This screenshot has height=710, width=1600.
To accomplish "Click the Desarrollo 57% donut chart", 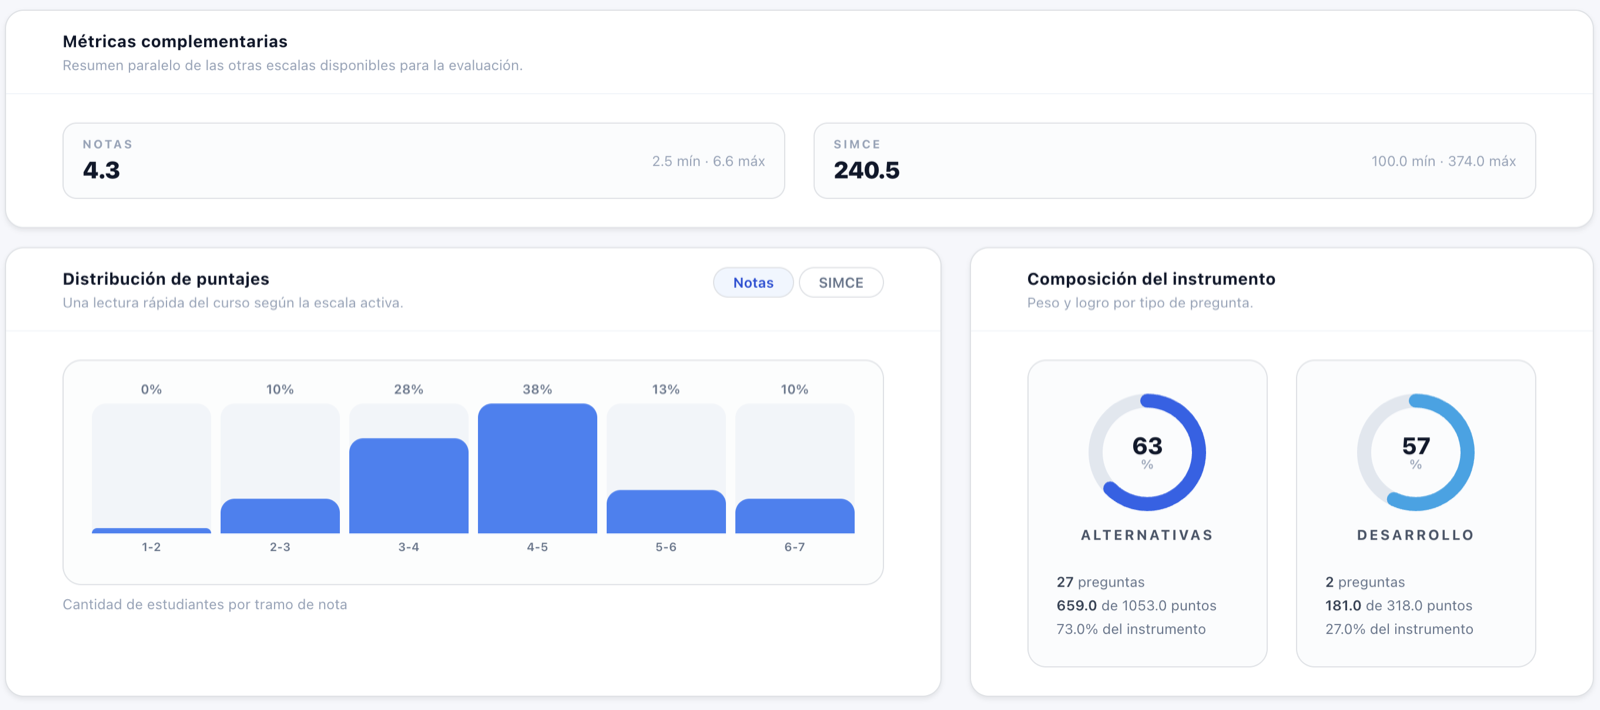I will pos(1416,452).
